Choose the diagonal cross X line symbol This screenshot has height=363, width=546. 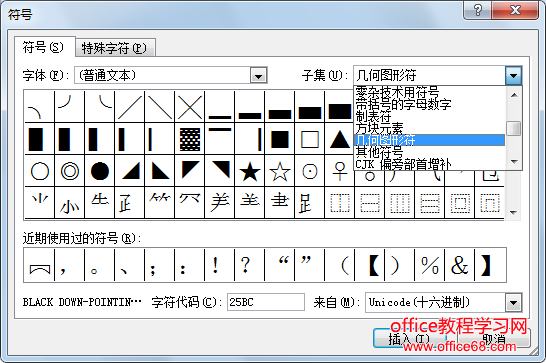click(x=190, y=107)
